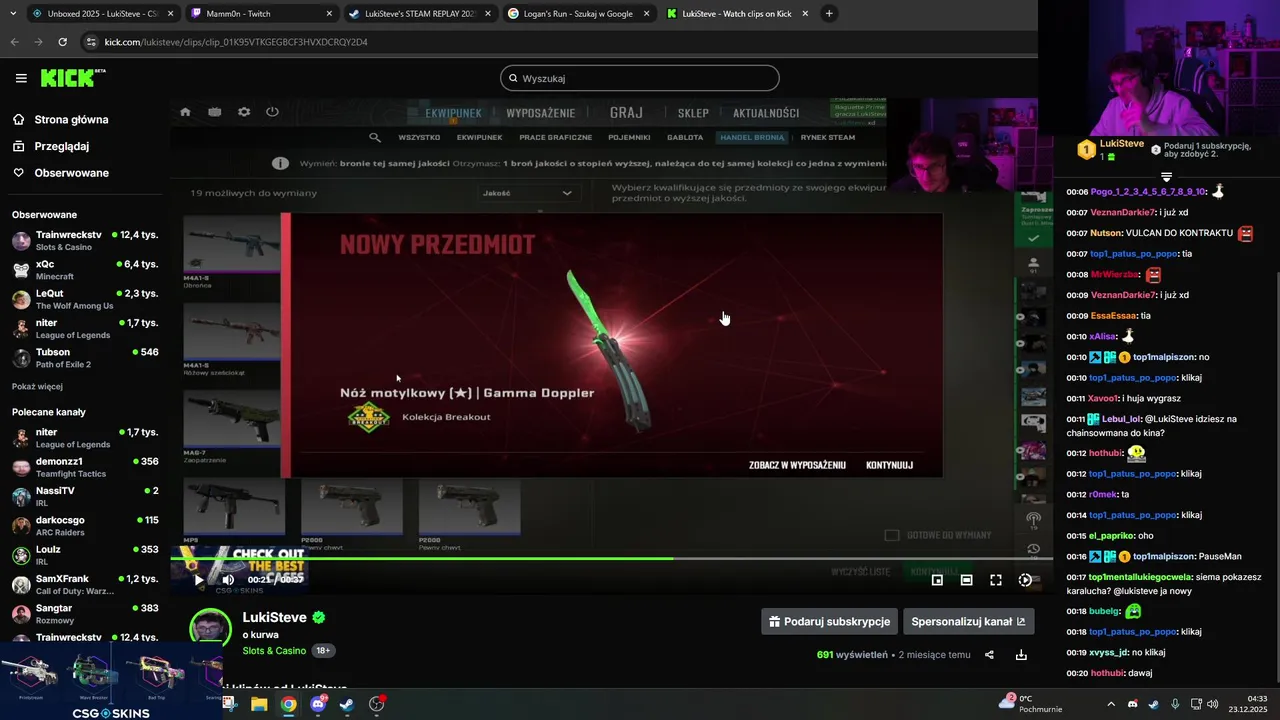
Task: Click Podaruj subskrypcje button
Action: pyautogui.click(x=829, y=621)
